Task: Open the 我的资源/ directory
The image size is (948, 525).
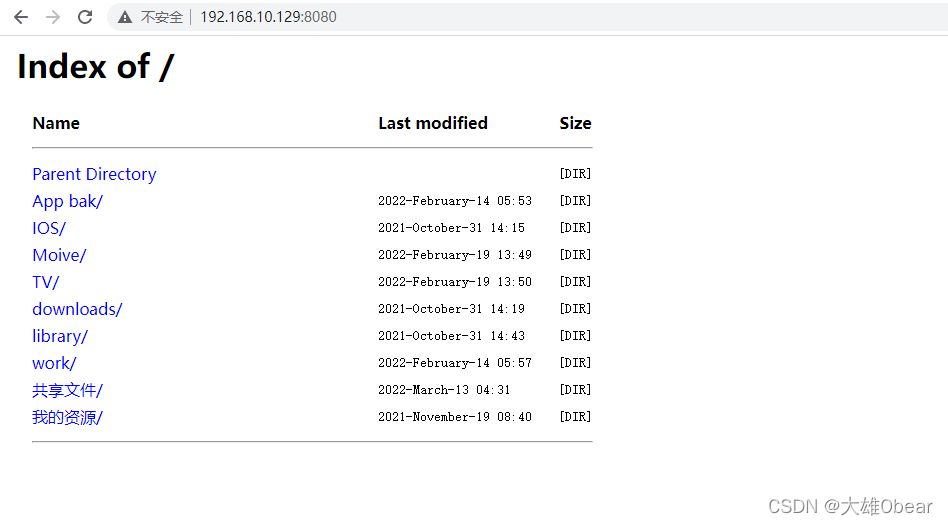Action: coord(67,417)
